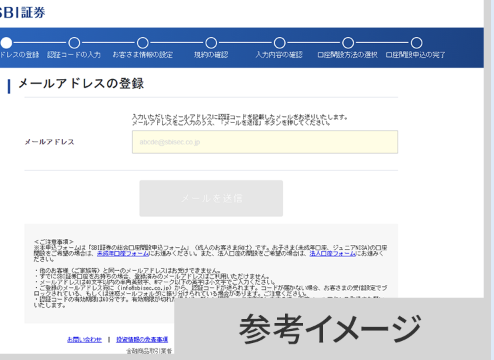The image size is (494, 360).
Task: Click the 規約の確認 step circle
Action: pos(211,43)
